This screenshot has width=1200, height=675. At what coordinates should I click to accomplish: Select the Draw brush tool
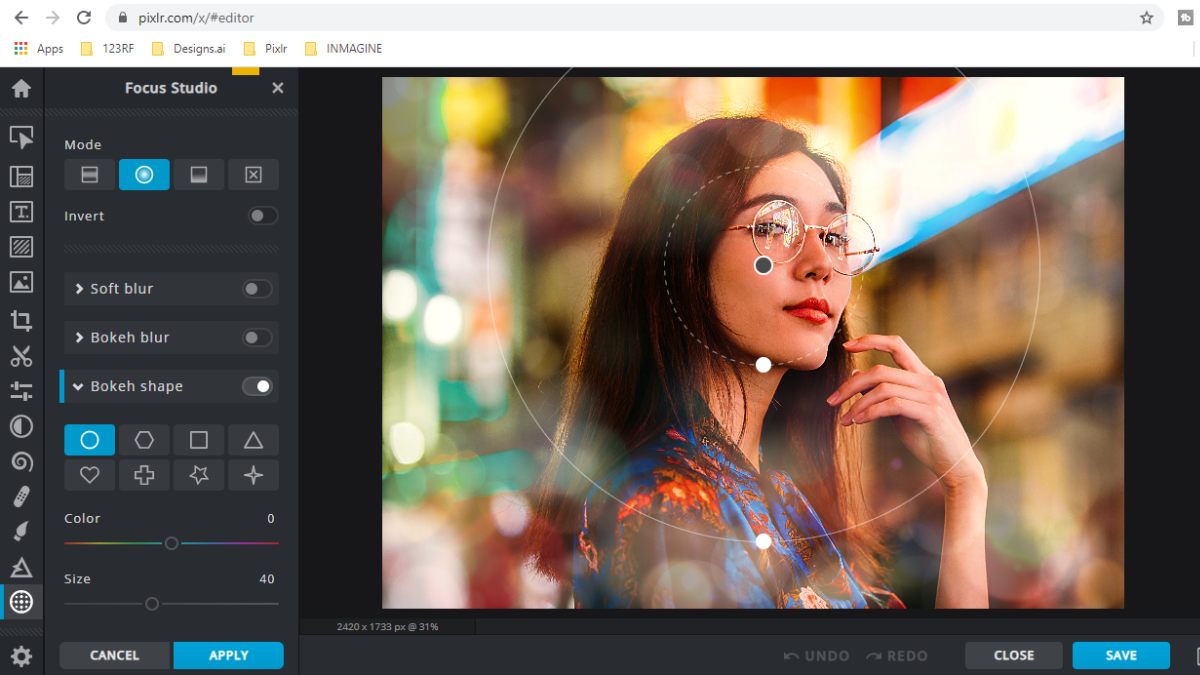(22, 530)
